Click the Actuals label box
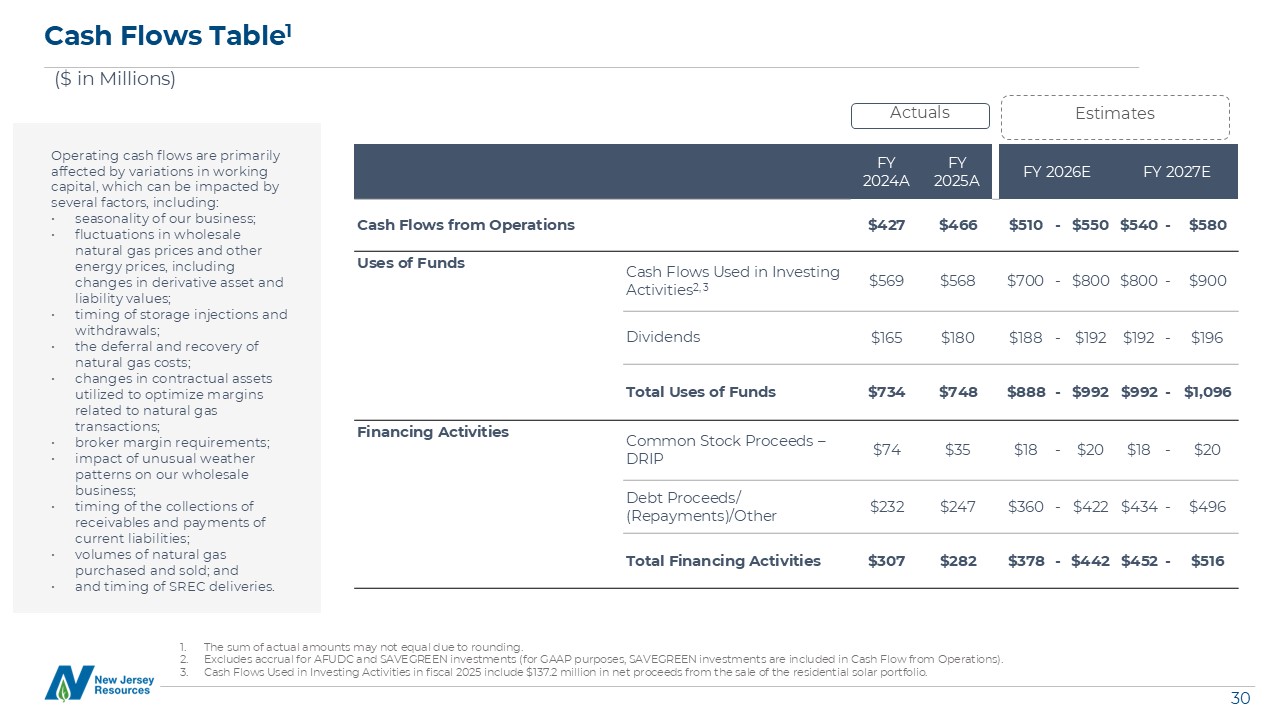Screen dimensions: 1280x720 [920, 114]
